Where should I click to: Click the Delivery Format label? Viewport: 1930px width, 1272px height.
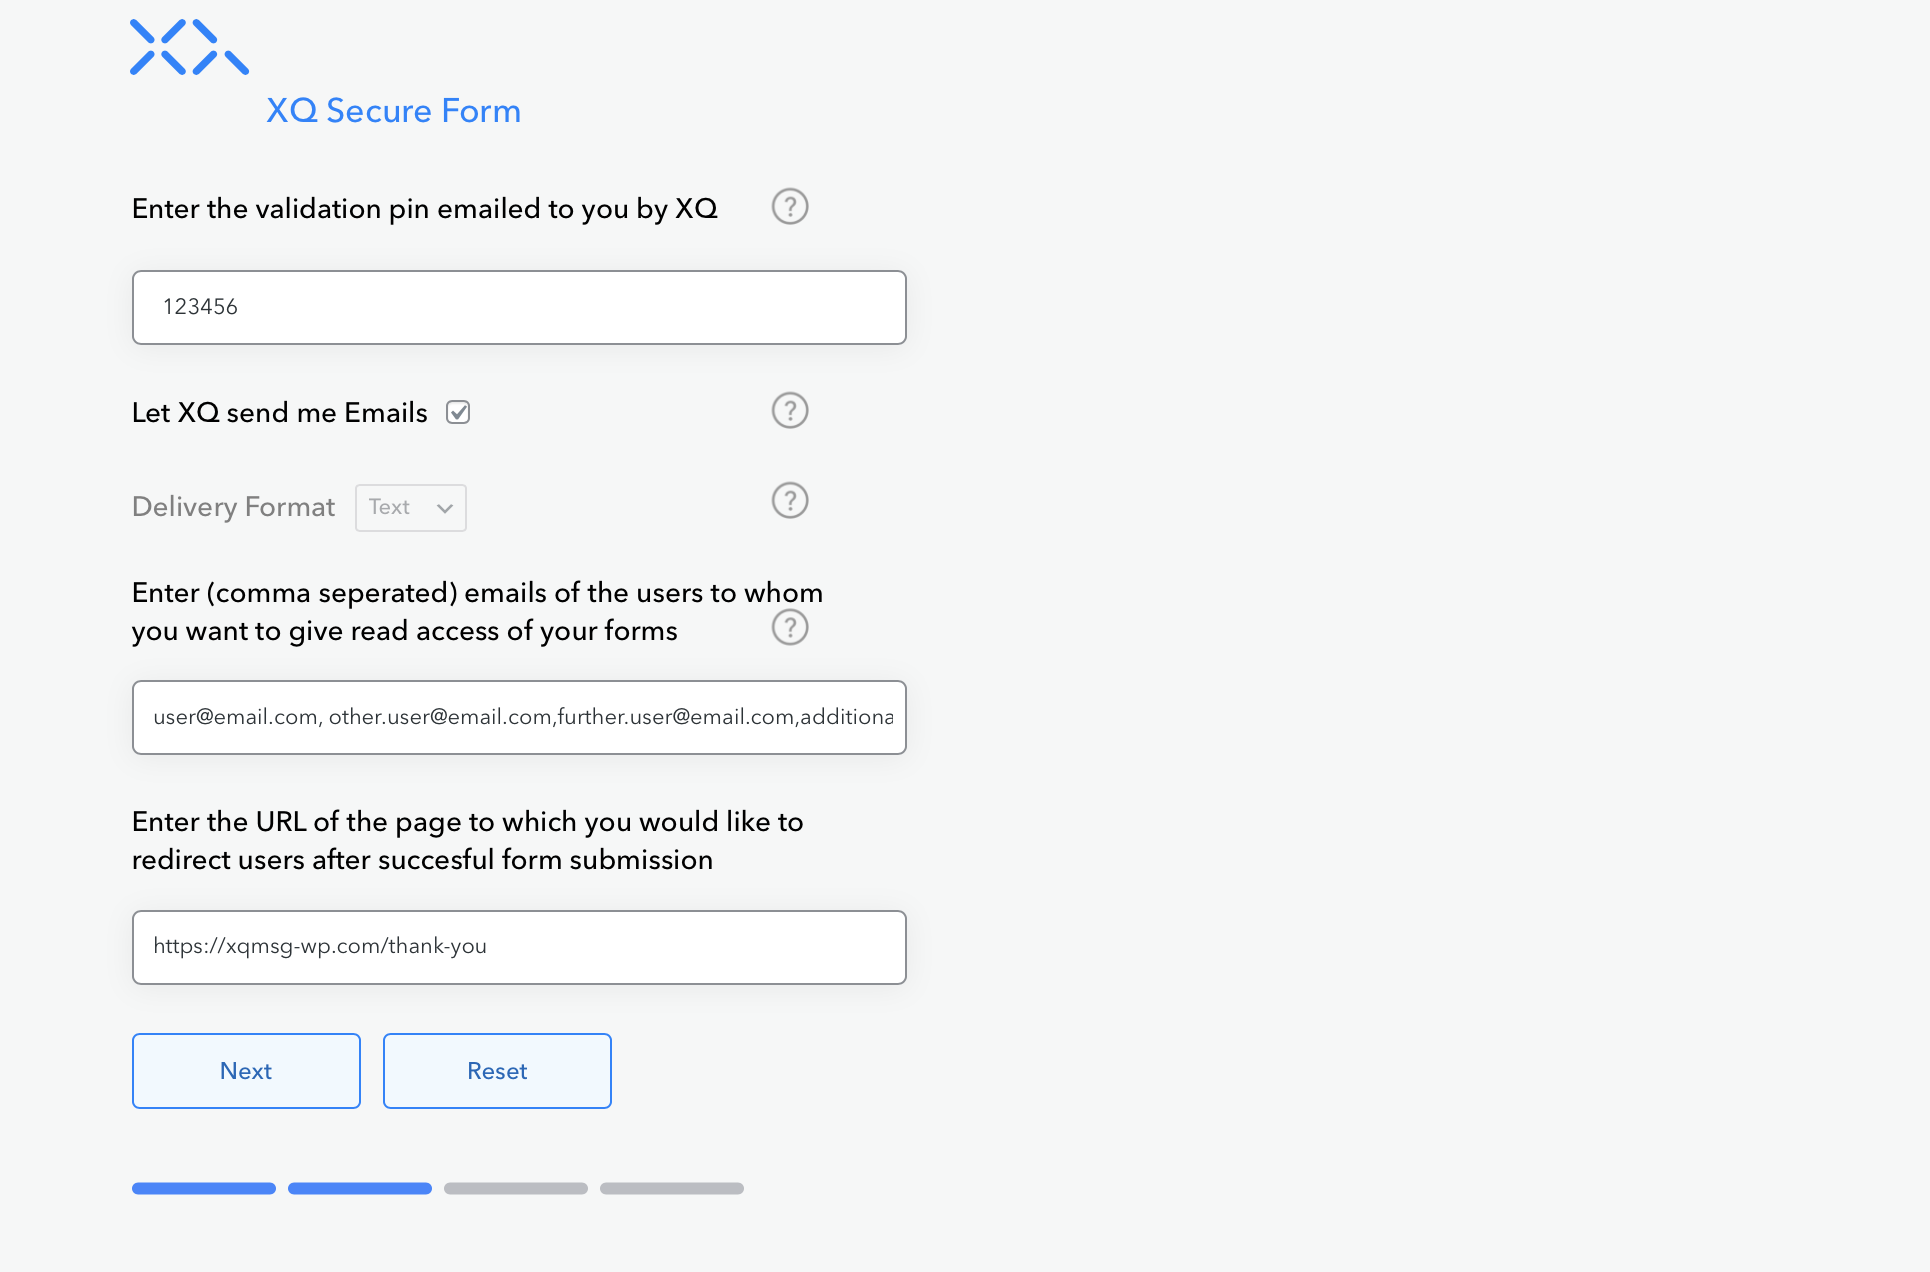233,507
